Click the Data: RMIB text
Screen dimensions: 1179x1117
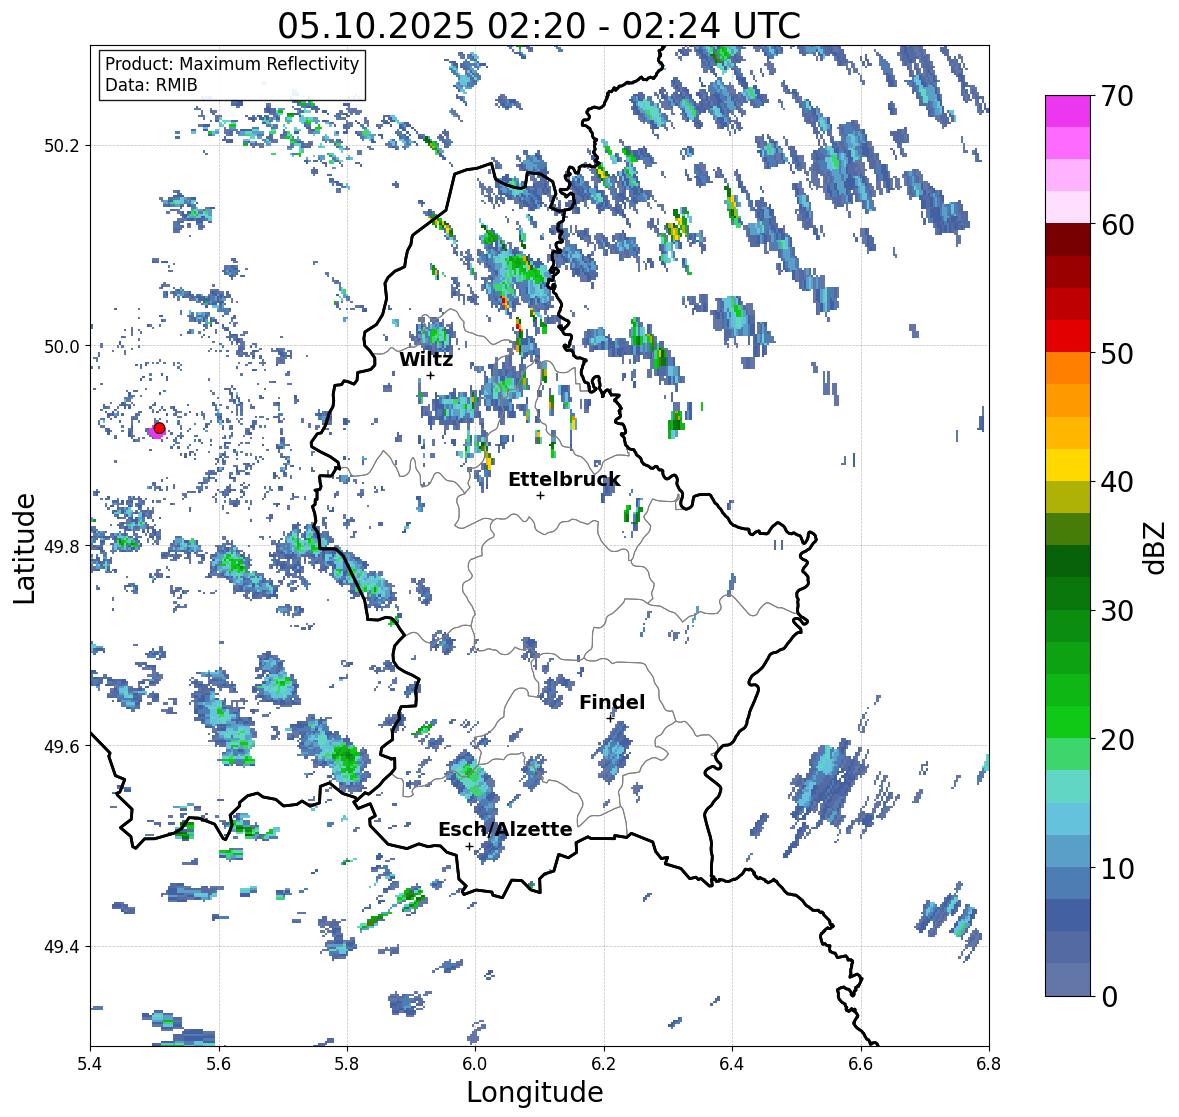[x=151, y=85]
